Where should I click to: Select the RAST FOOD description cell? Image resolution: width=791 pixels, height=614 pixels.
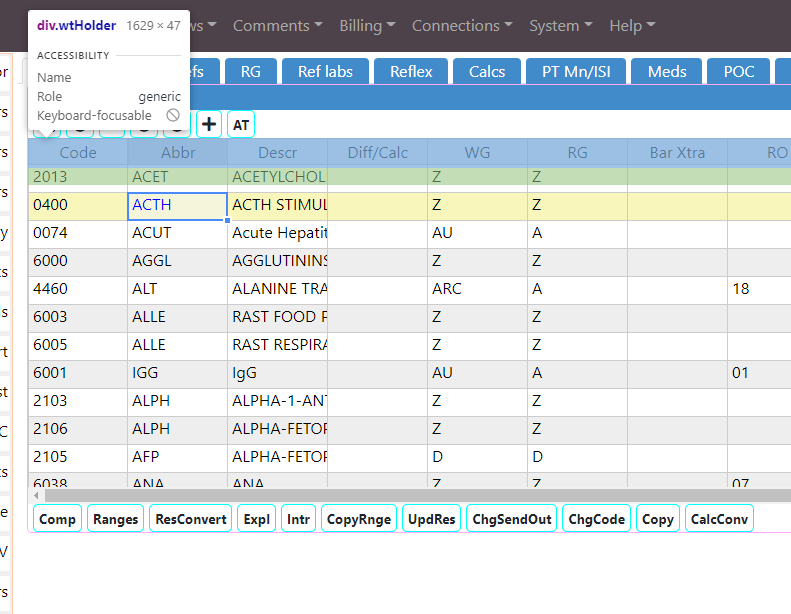pyautogui.click(x=277, y=317)
